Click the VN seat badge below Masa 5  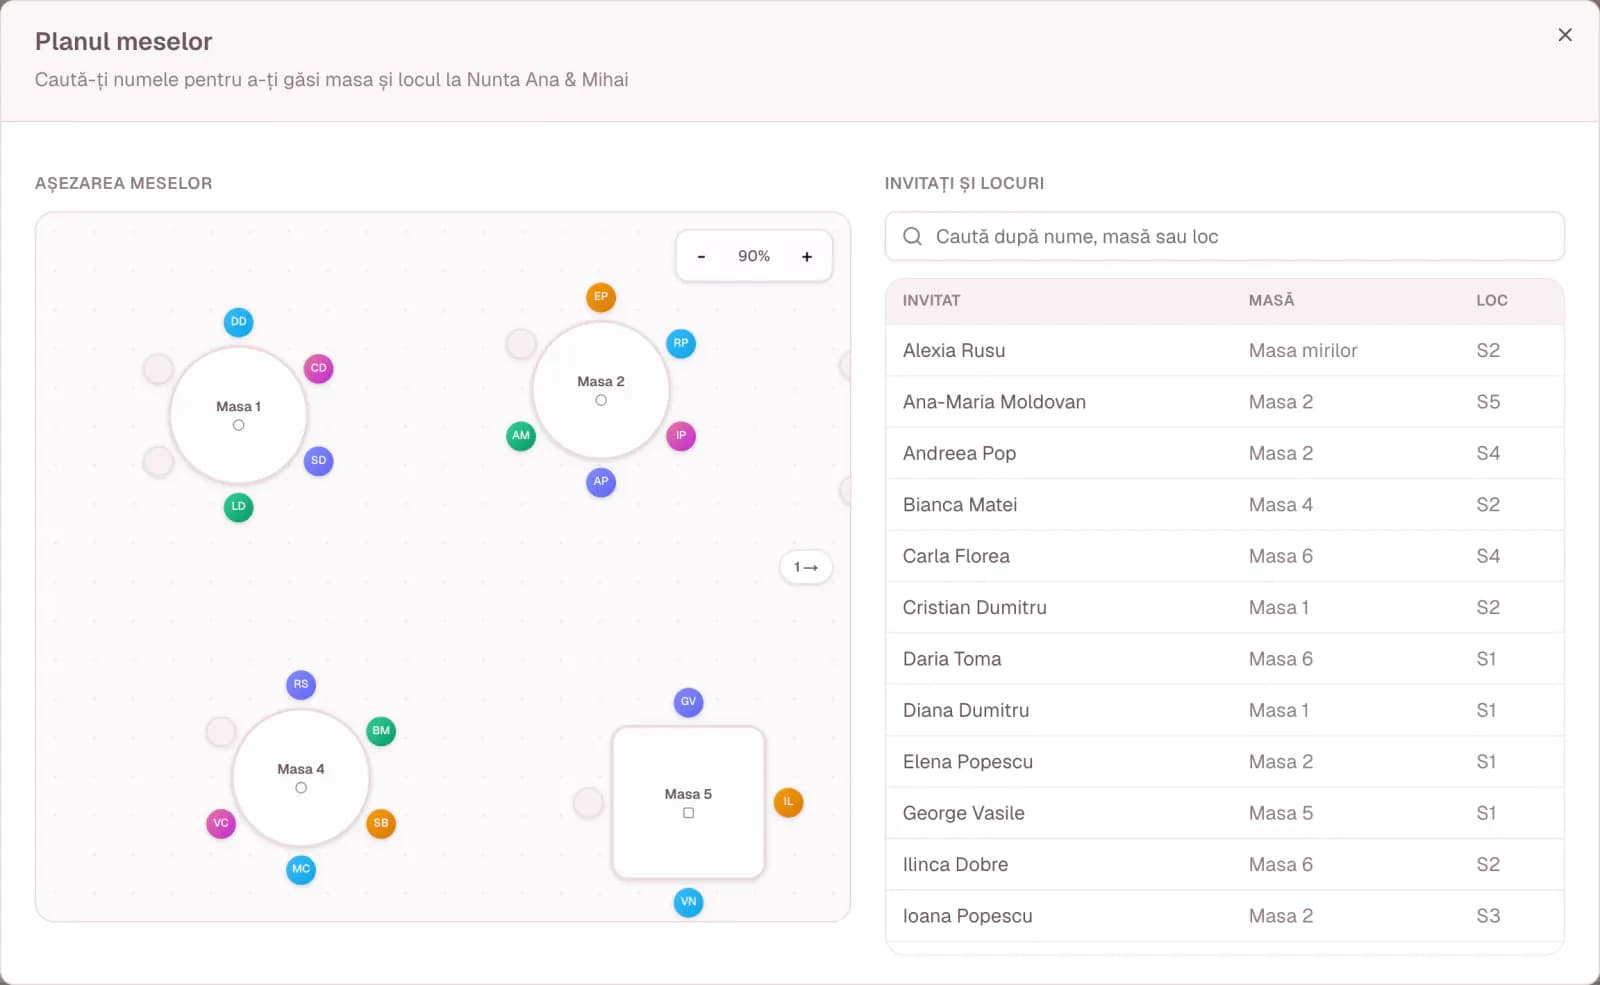coord(688,902)
